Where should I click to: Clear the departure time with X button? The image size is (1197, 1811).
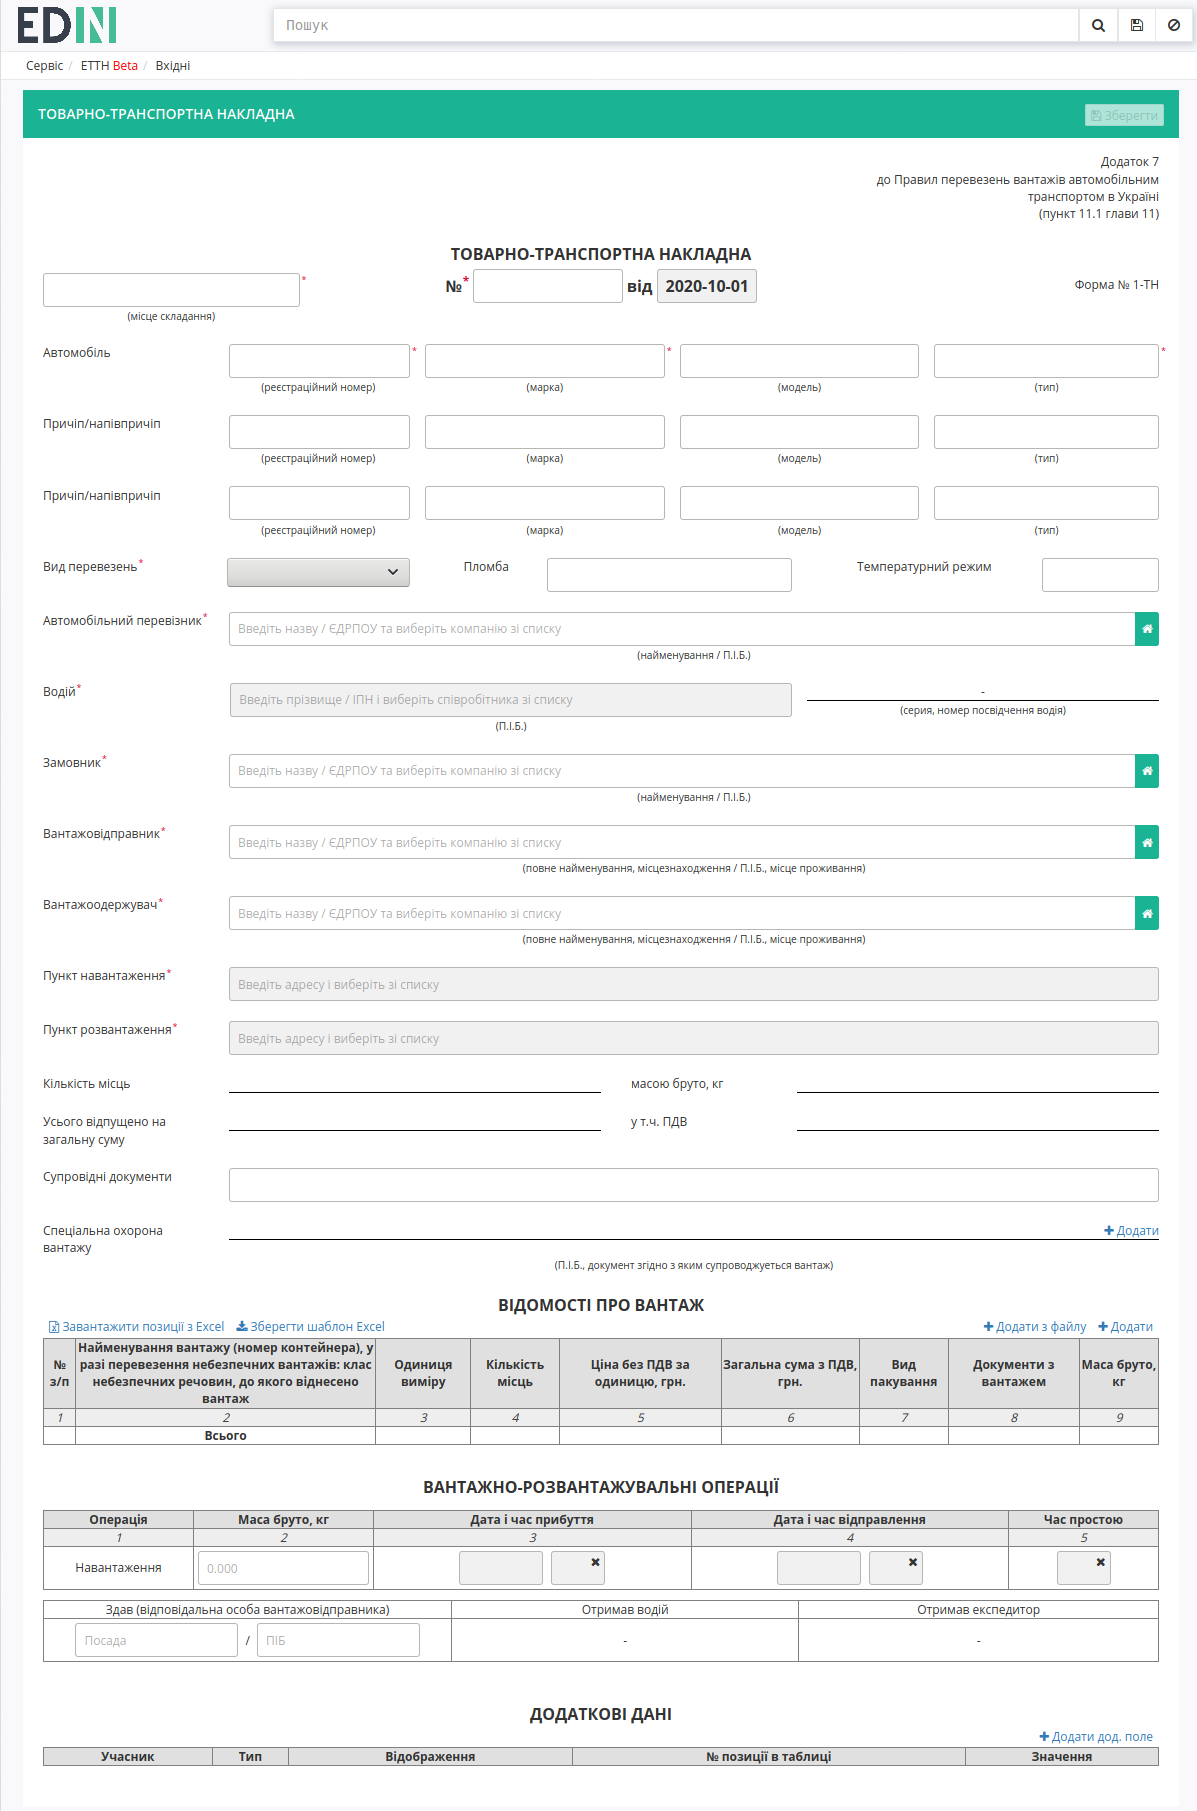[896, 1568]
